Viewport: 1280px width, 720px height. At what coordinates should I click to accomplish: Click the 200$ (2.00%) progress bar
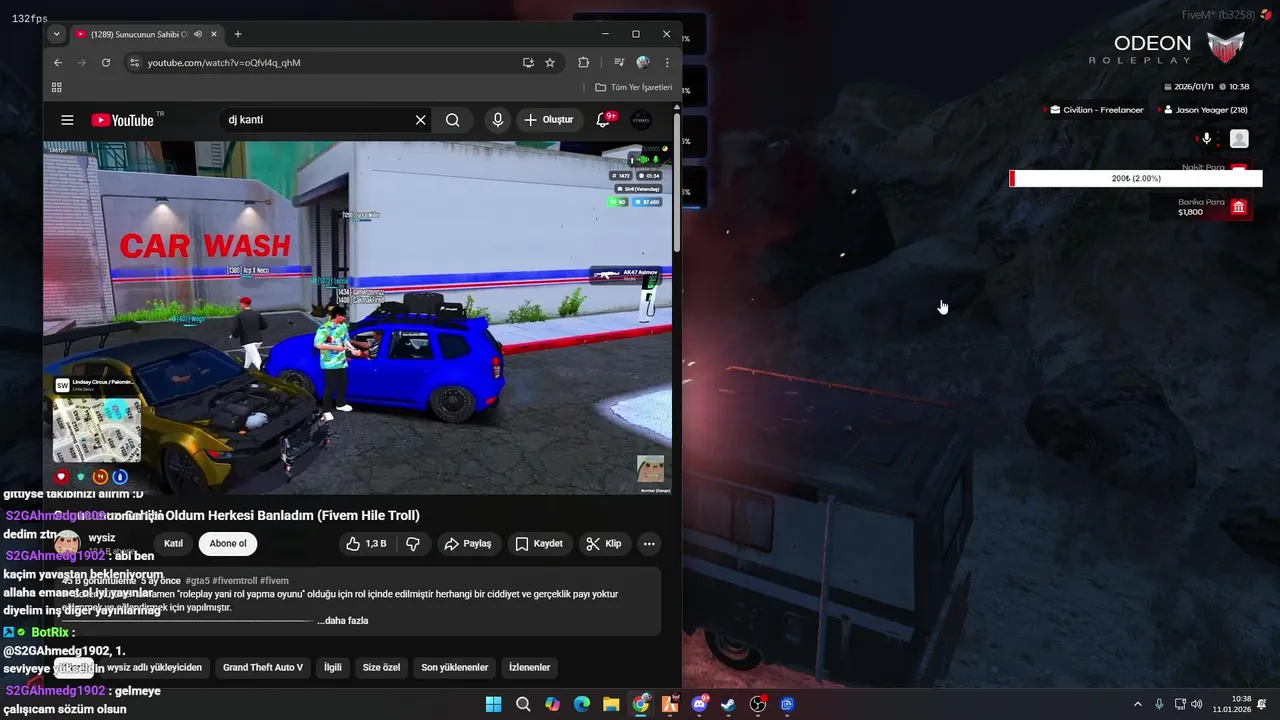1136,179
